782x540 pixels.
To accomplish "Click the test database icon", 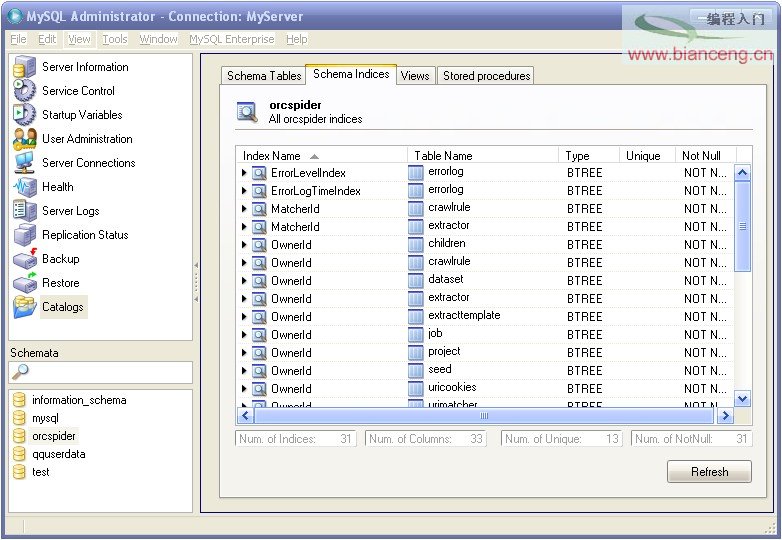I will pos(19,472).
